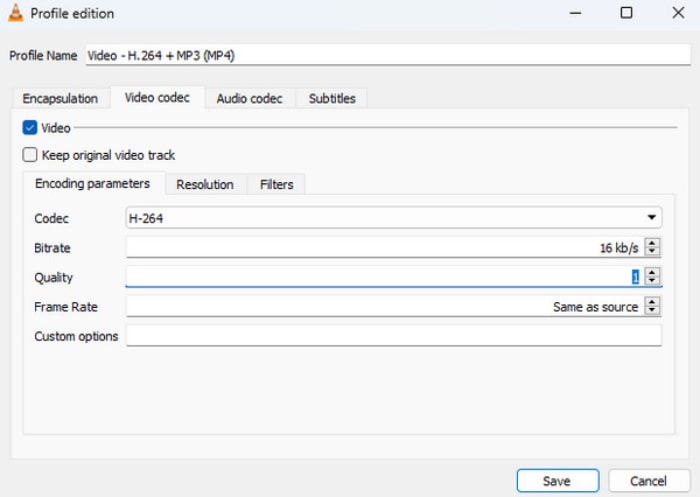Click the Frame Rate field
The height and width of the screenshot is (497, 700).
(x=385, y=306)
